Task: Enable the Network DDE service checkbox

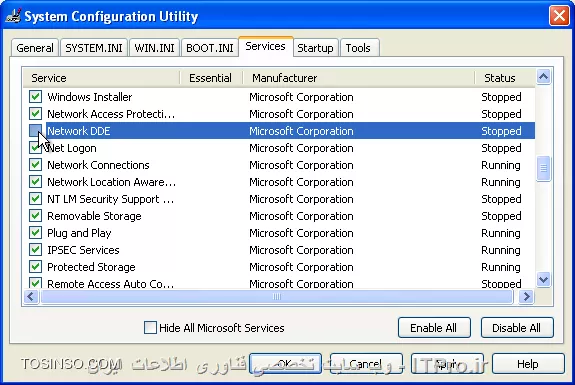Action: coord(36,131)
